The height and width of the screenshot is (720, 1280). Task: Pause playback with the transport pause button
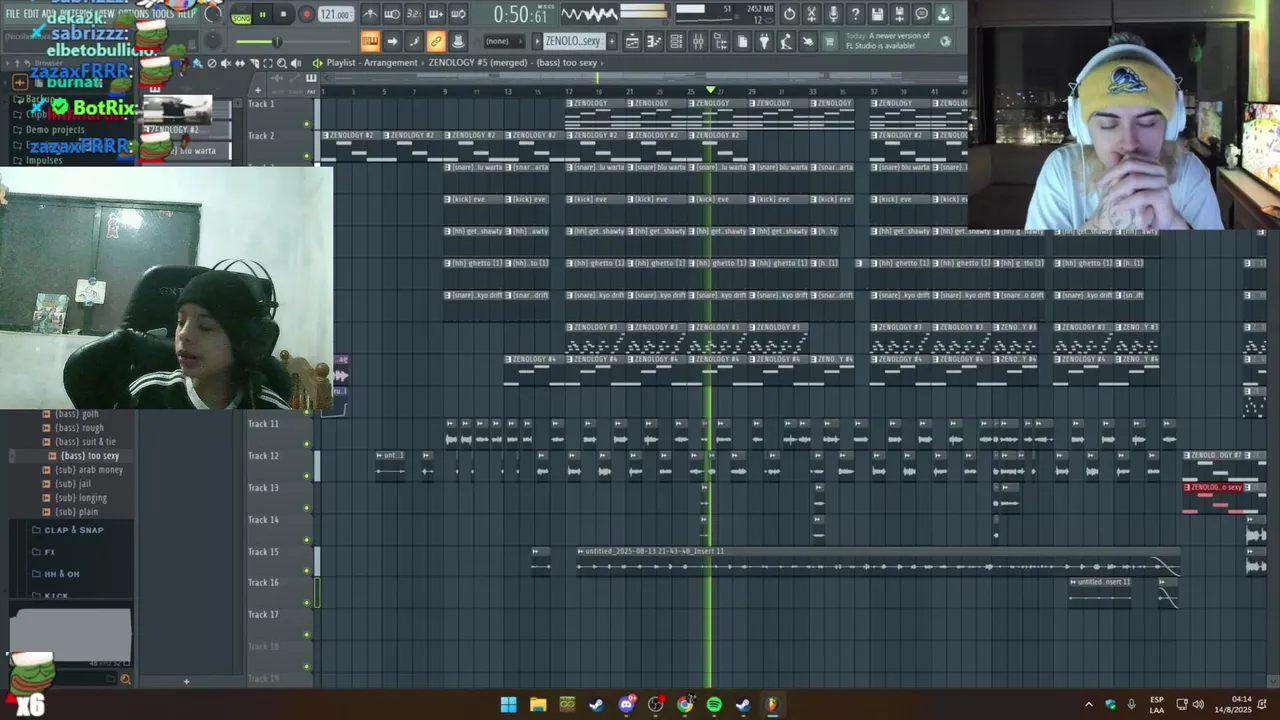click(263, 15)
